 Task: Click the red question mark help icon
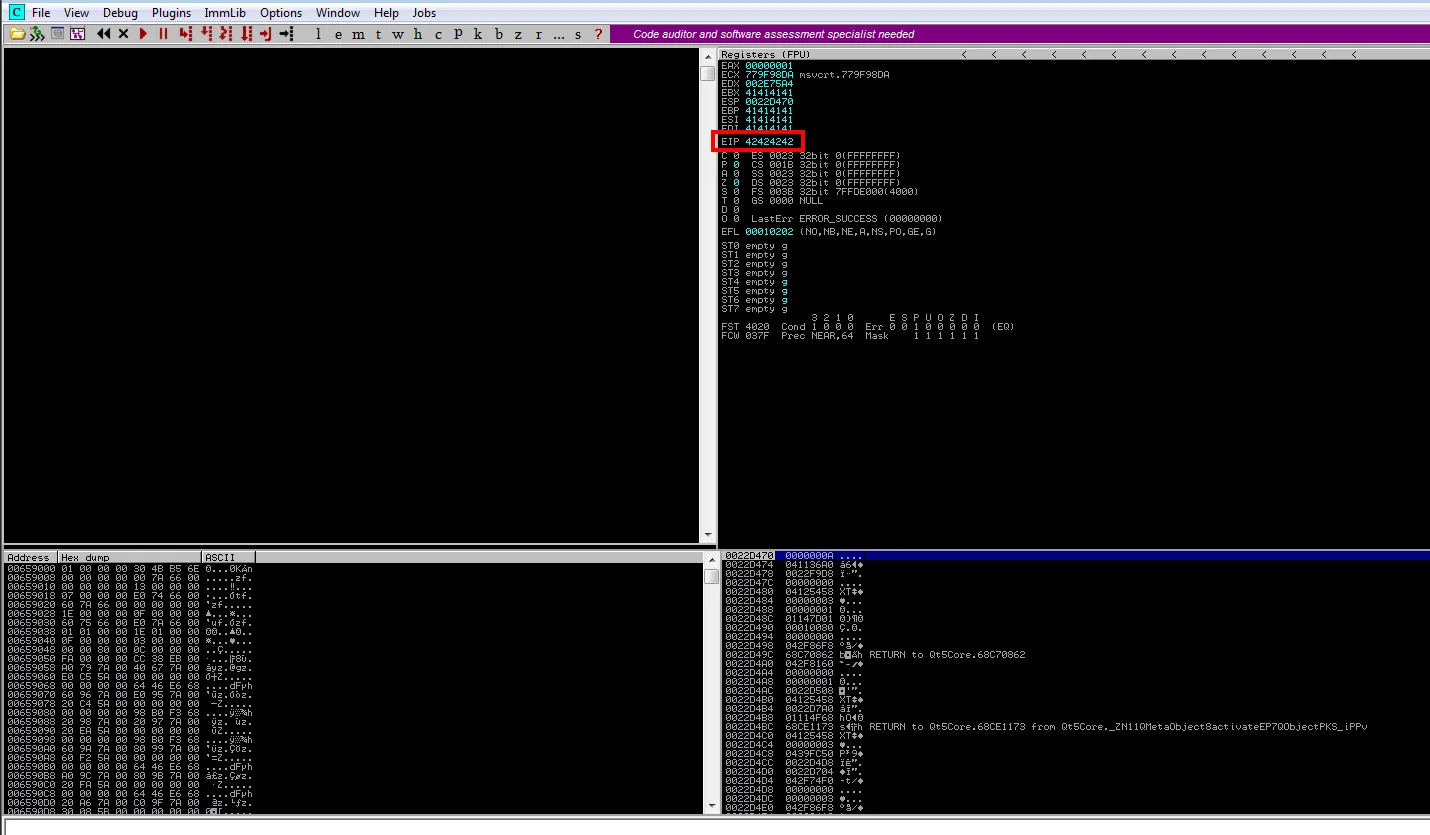click(x=598, y=34)
